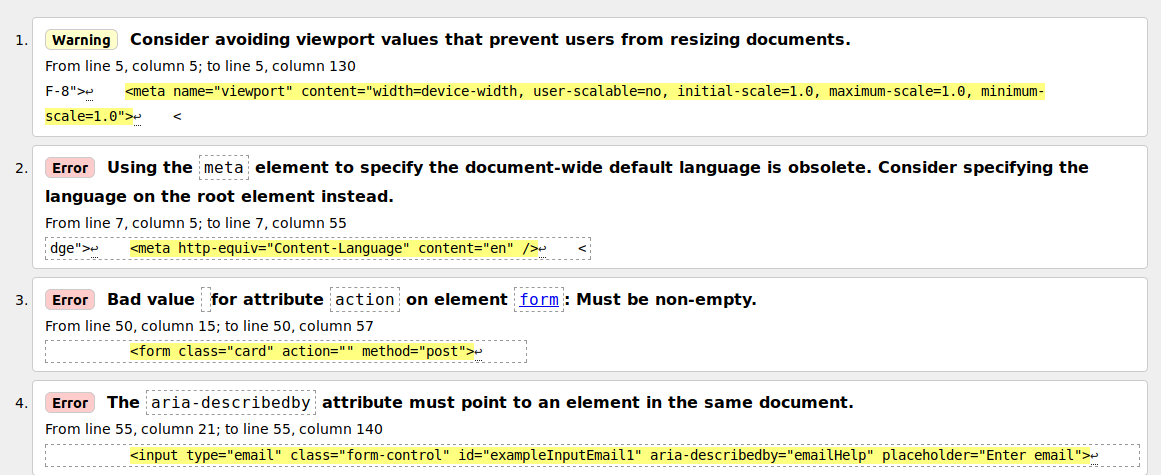
Task: Click the yellow Warning badge
Action: tap(81, 40)
